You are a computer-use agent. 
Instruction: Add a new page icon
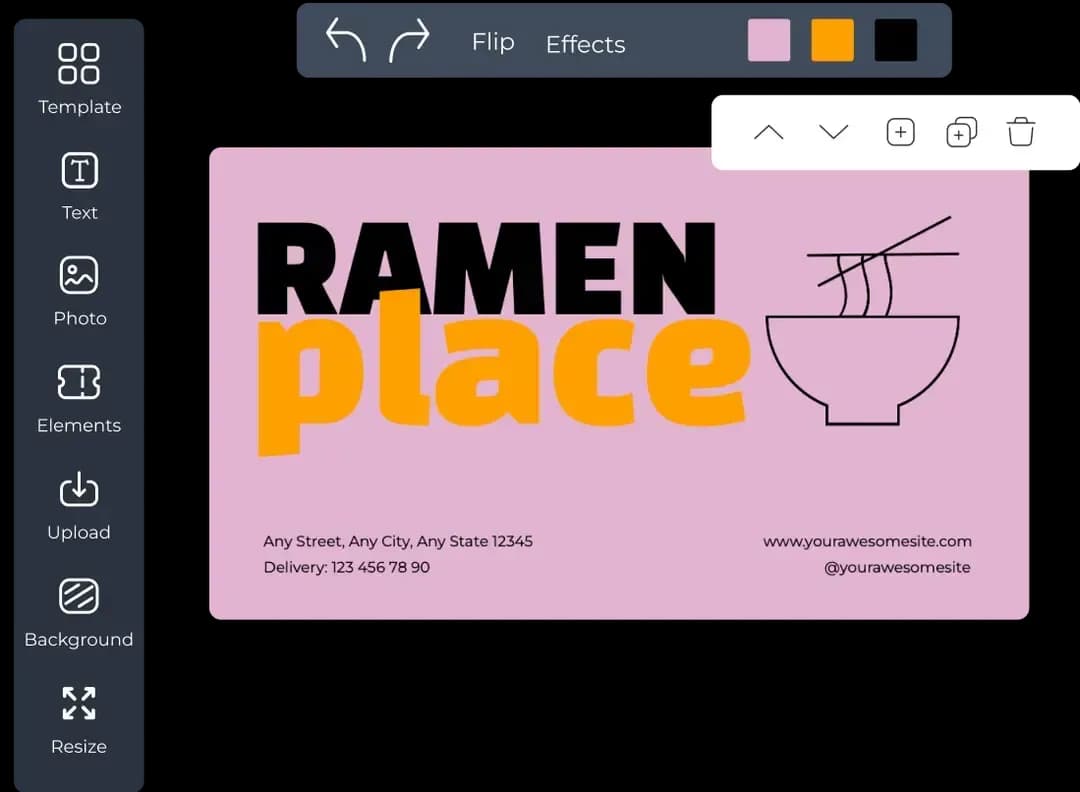[900, 132]
